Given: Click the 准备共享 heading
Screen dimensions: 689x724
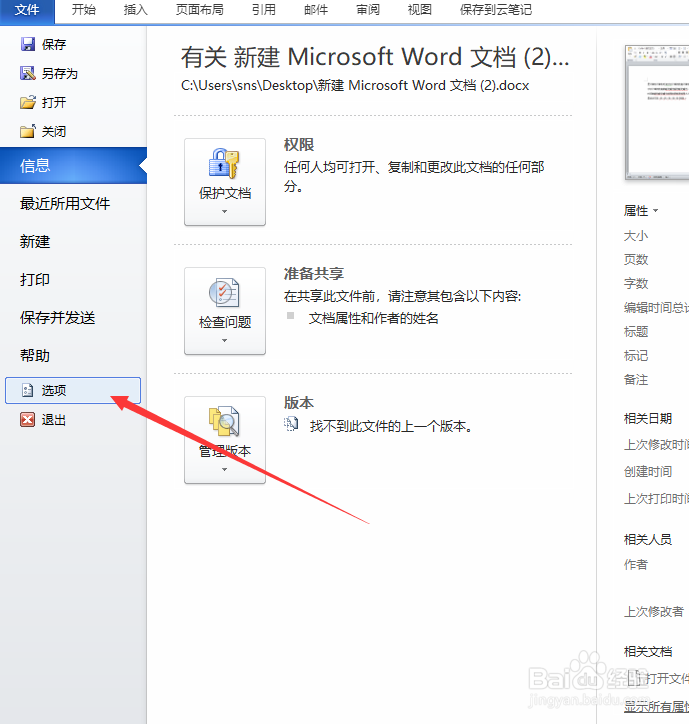Looking at the screenshot, I should pos(314,273).
